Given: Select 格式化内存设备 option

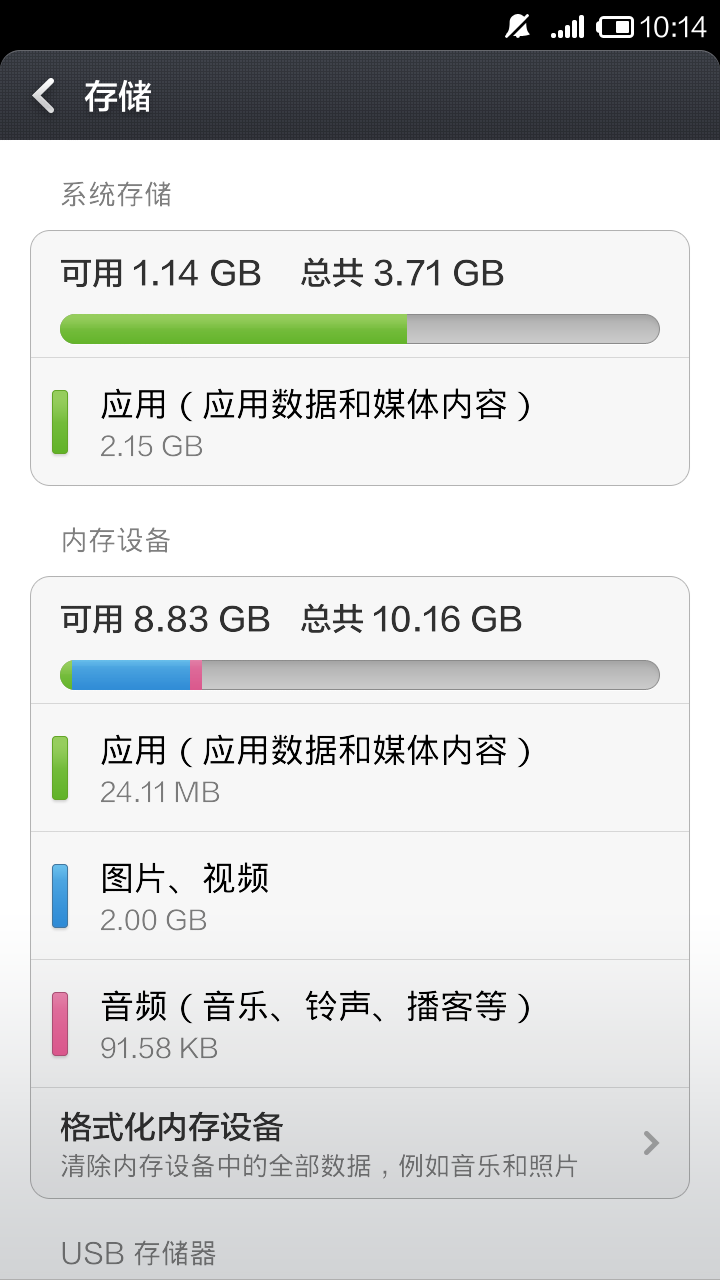Looking at the screenshot, I should (x=172, y=1127).
